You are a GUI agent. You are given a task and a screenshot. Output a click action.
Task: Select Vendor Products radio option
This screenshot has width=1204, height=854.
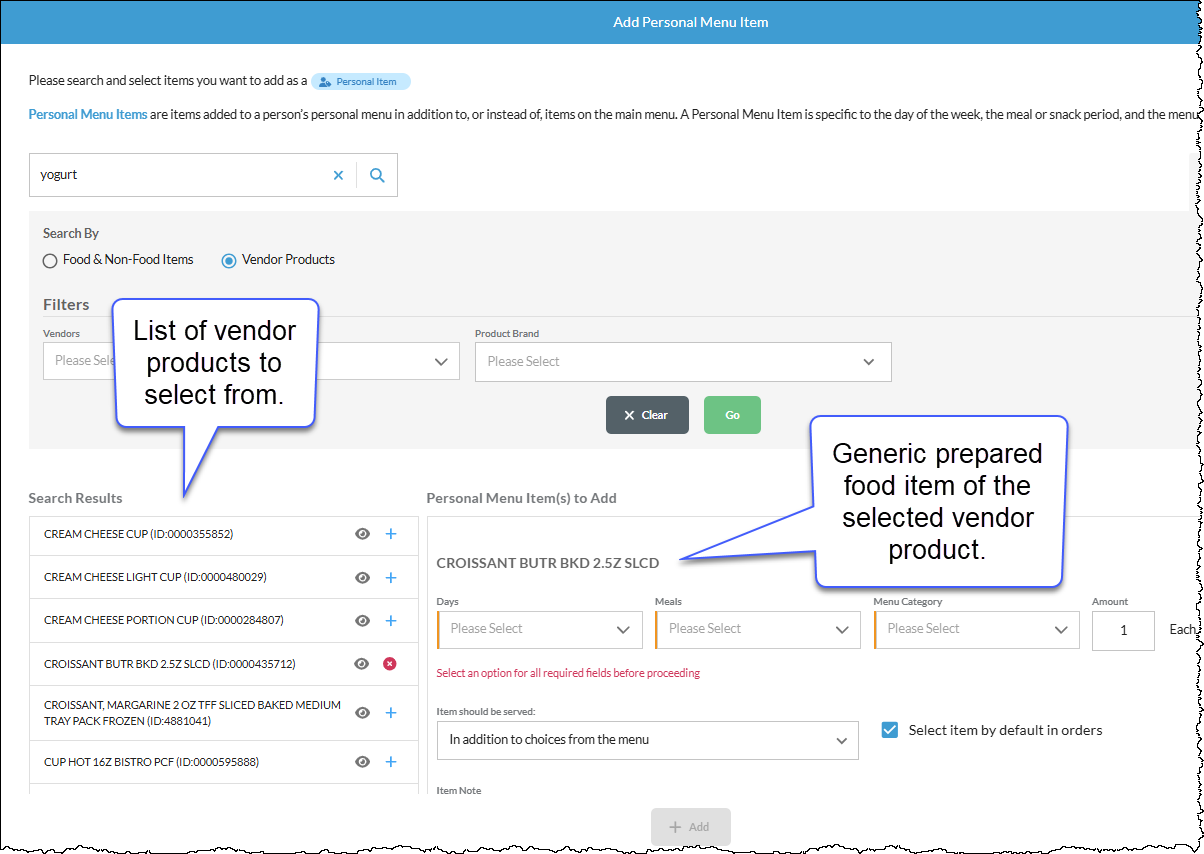tap(229, 260)
